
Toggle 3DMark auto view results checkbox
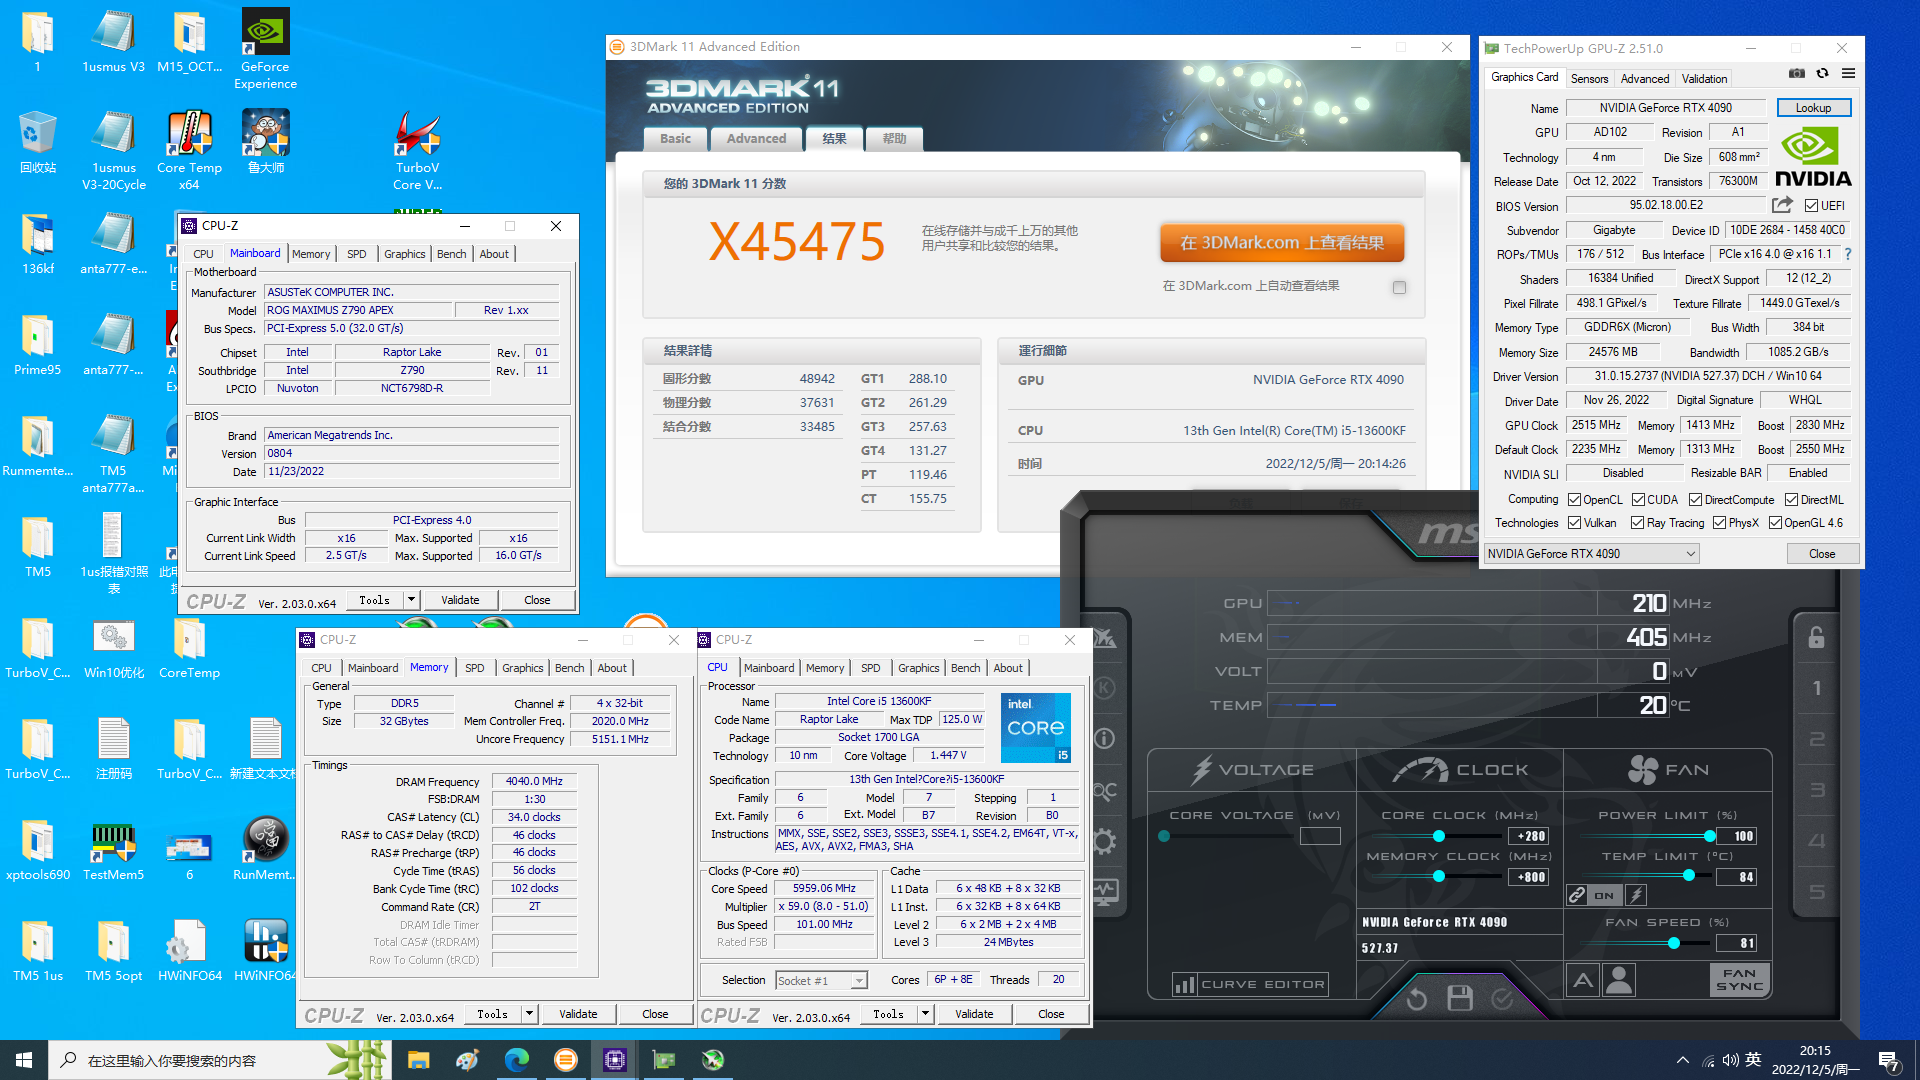tap(1399, 288)
